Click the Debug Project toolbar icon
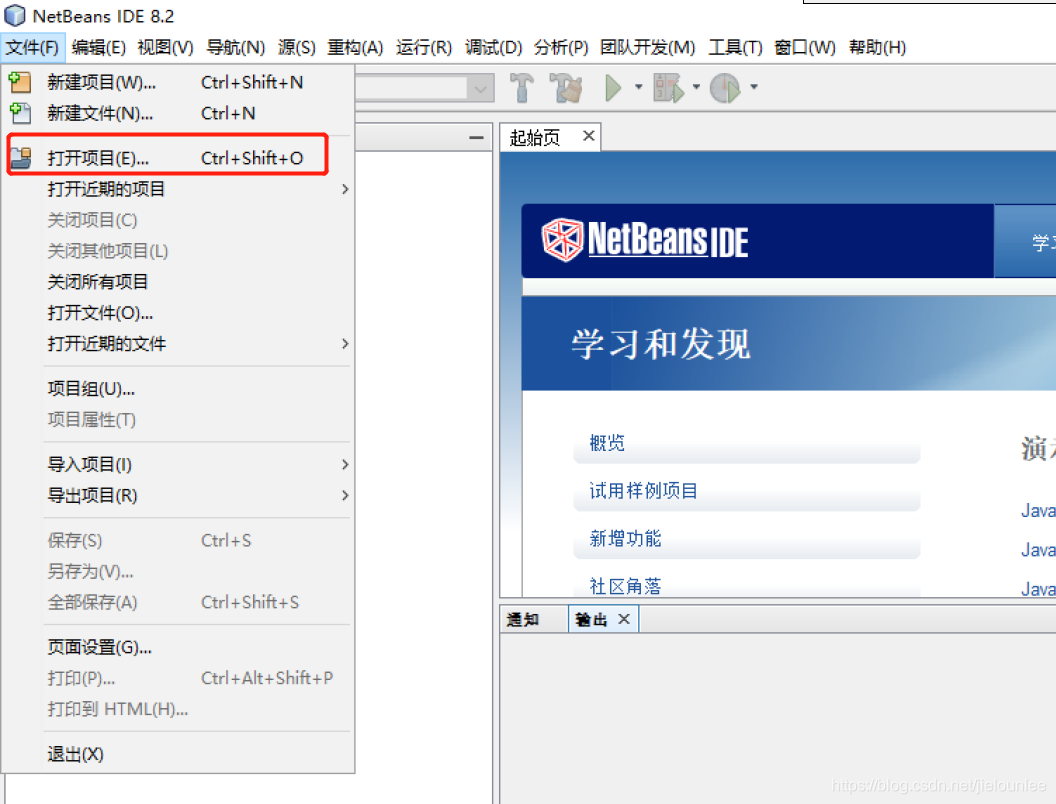The image size is (1056, 804). point(668,88)
